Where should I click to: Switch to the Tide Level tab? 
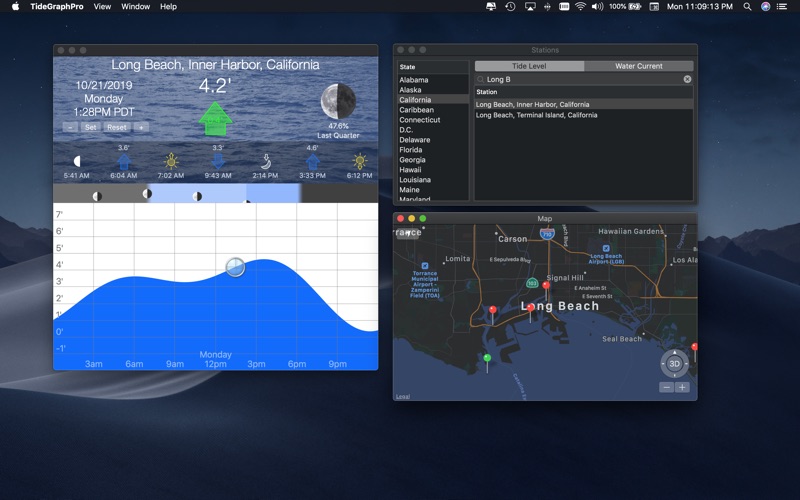(x=529, y=66)
